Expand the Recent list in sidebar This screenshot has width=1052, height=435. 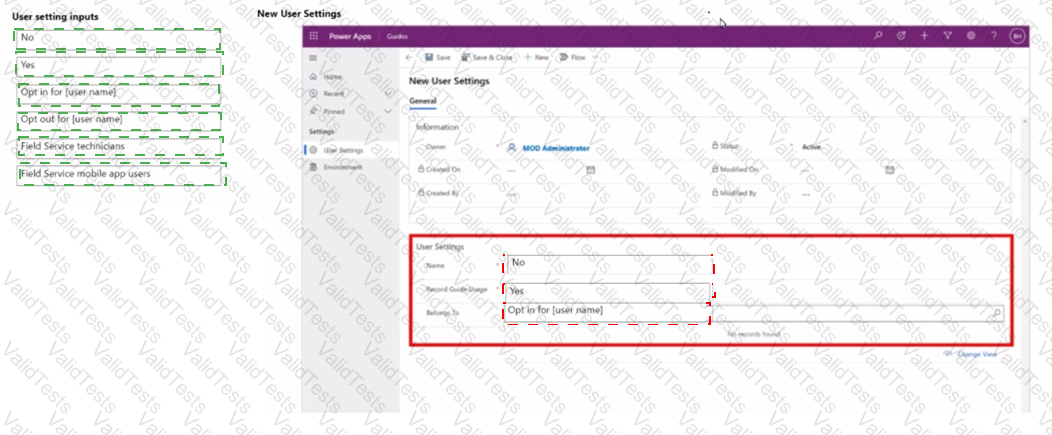[388, 93]
